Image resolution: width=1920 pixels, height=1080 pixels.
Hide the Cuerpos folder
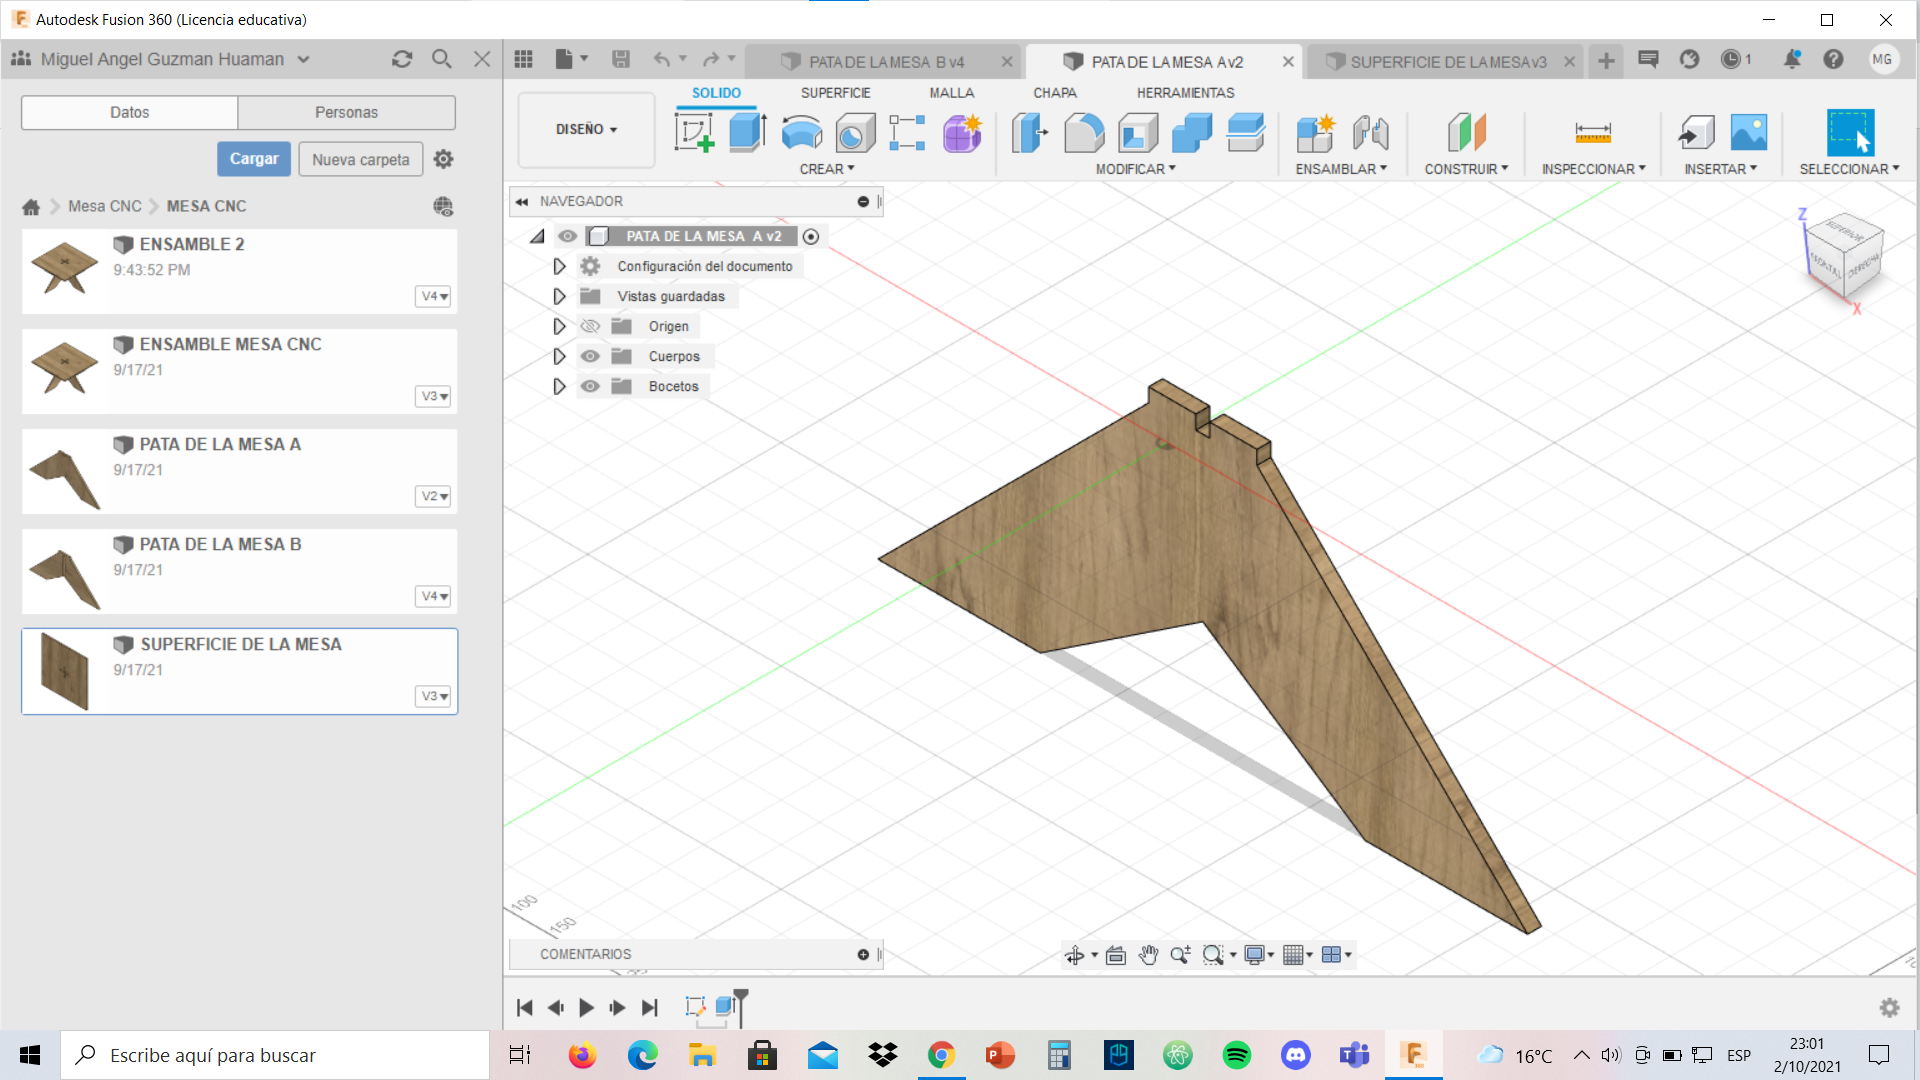tap(590, 356)
